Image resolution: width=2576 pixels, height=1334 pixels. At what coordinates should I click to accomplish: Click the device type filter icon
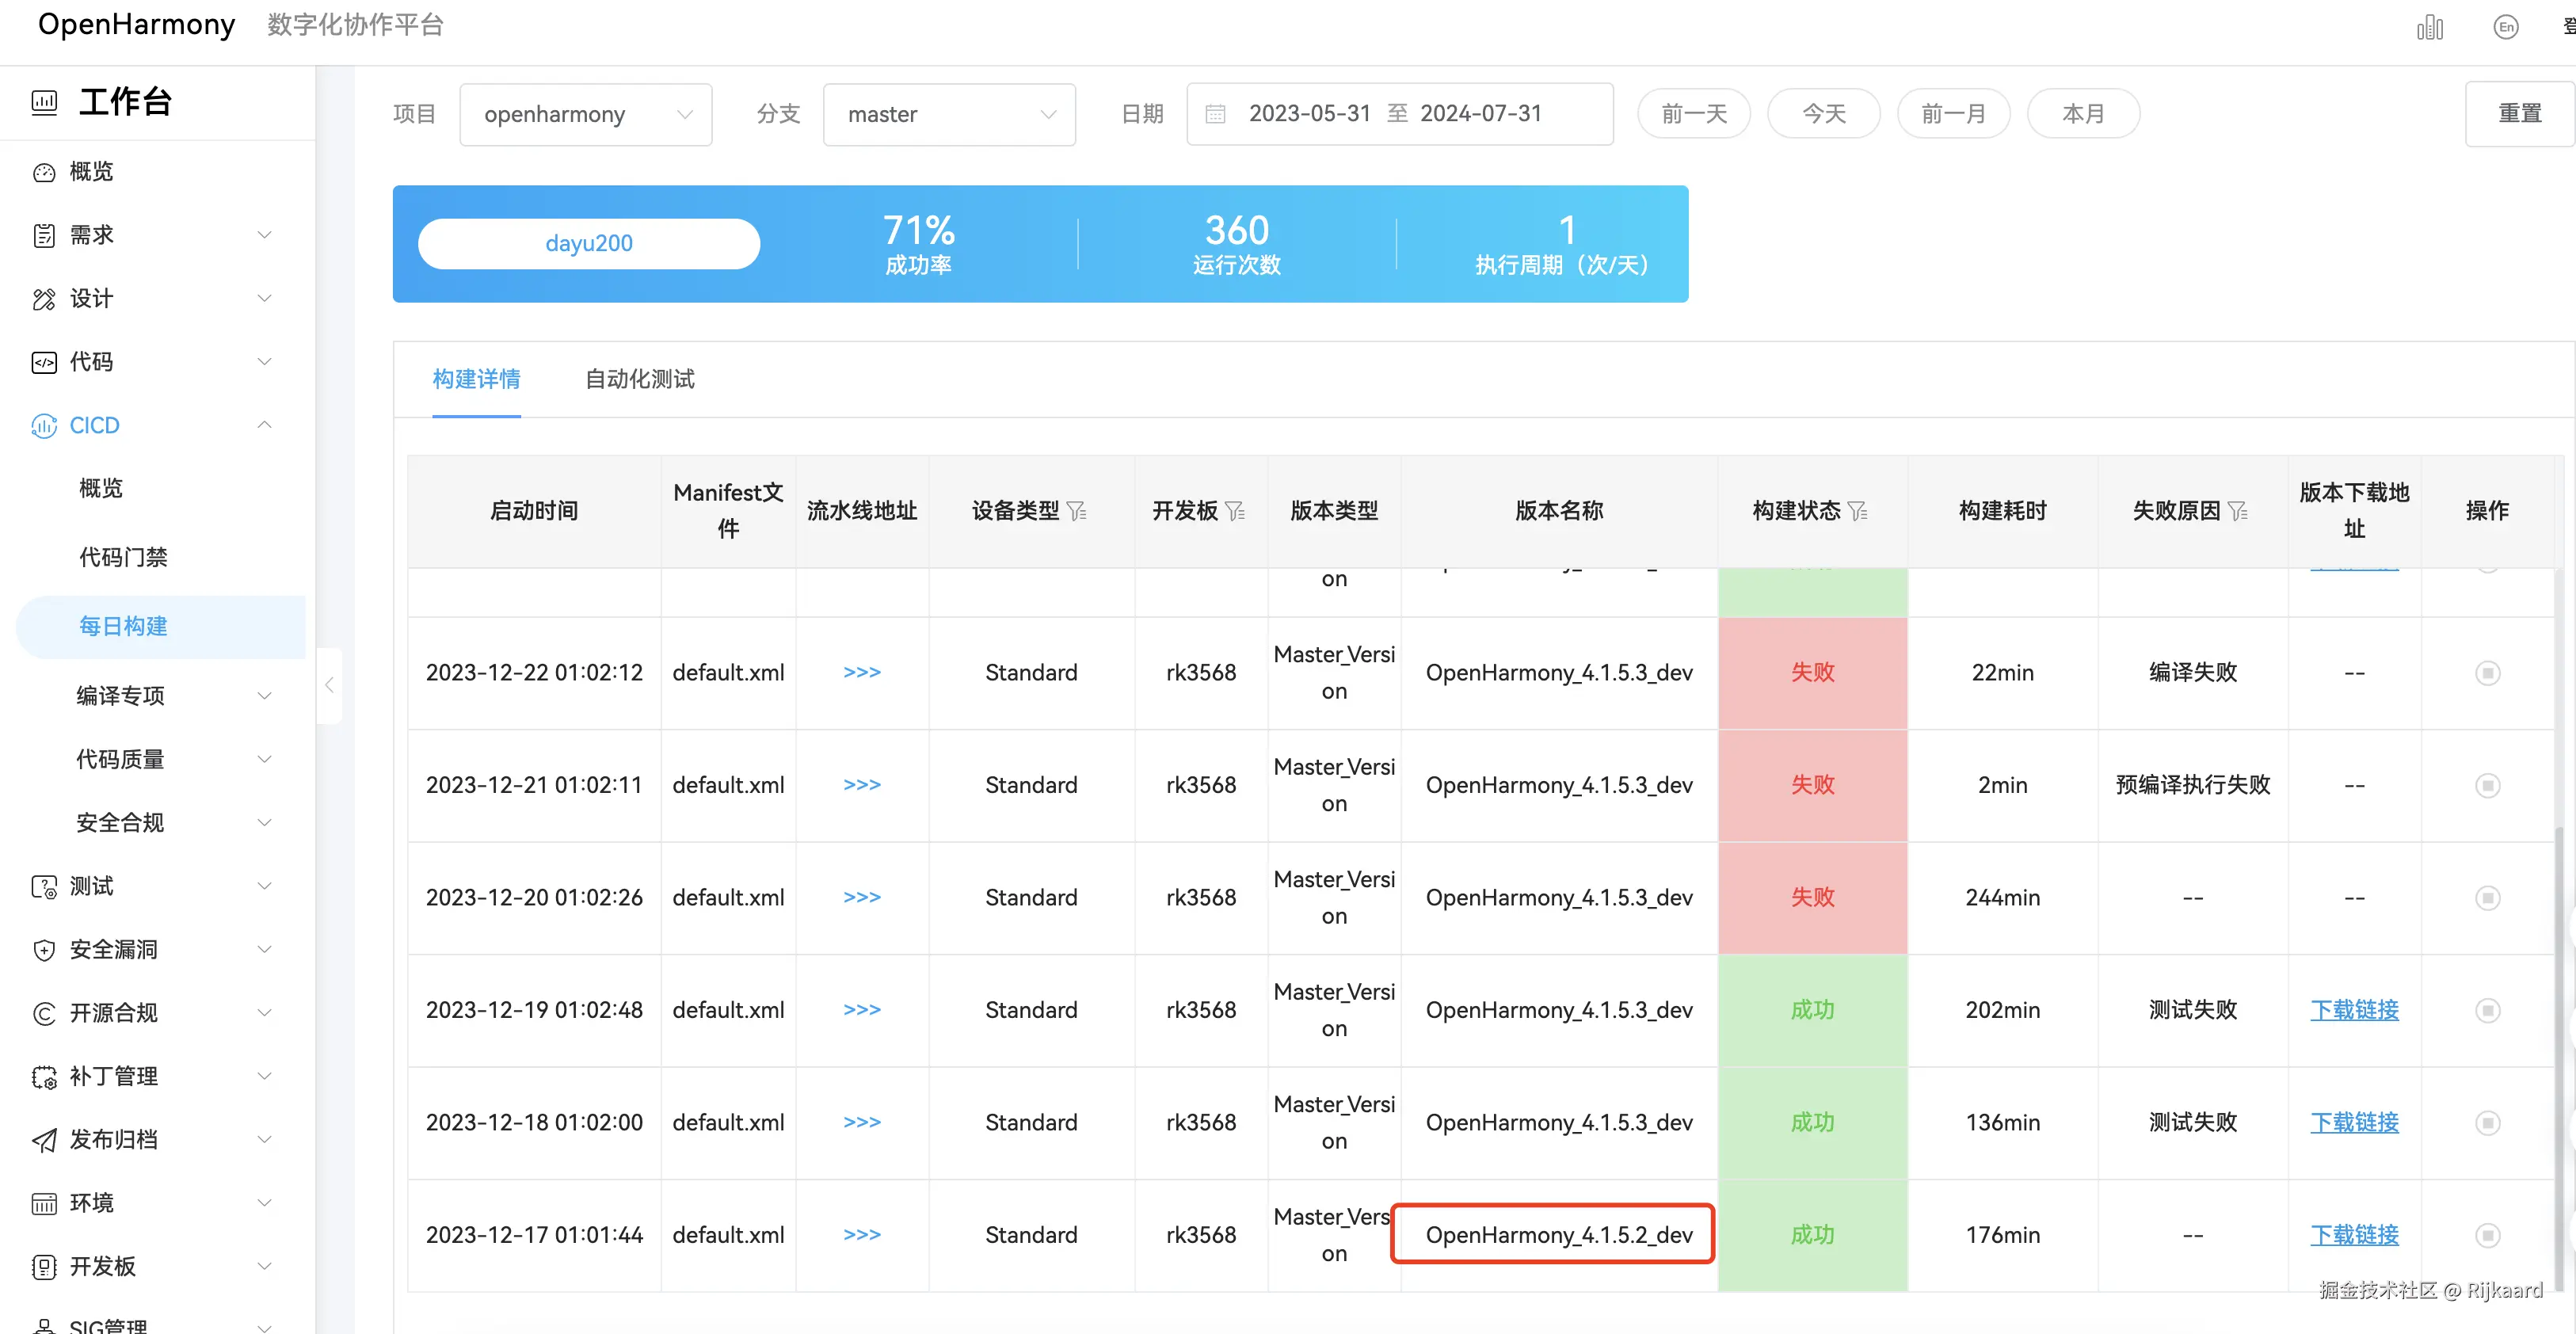(x=1077, y=511)
